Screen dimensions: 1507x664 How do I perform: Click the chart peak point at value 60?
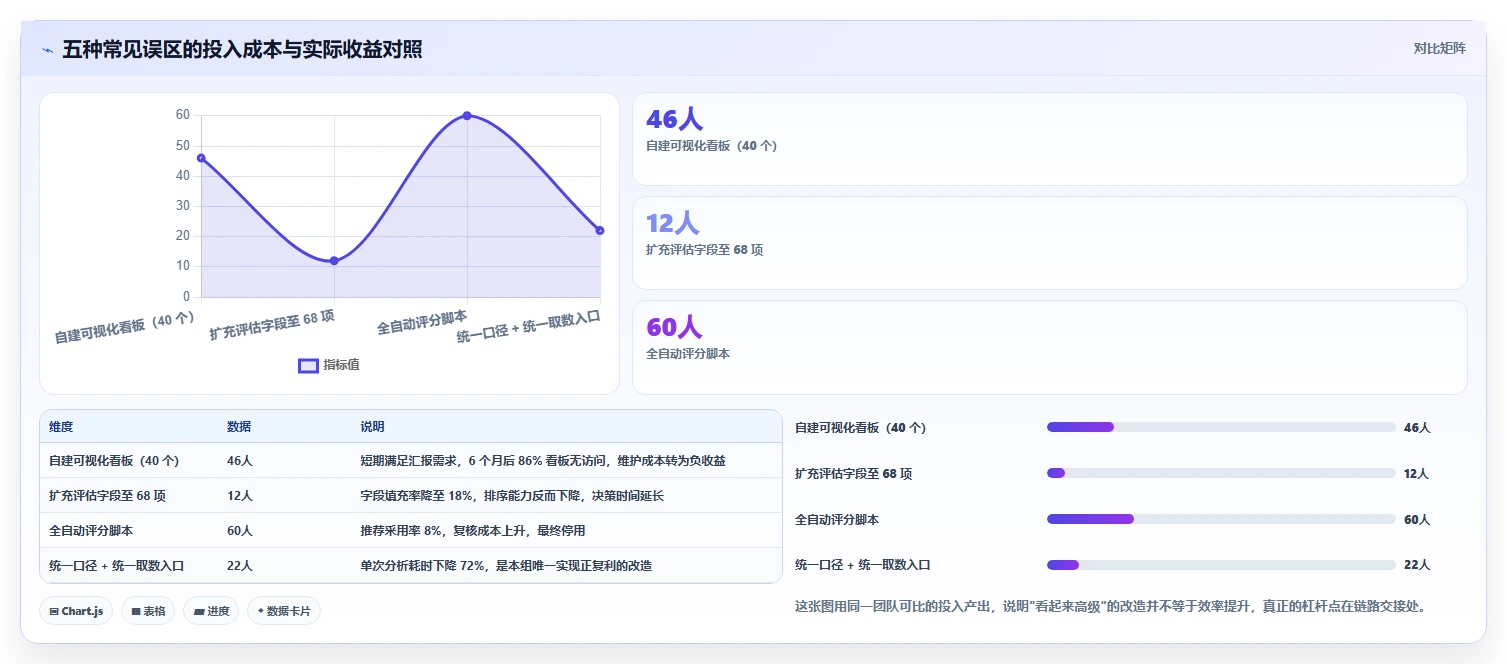click(467, 116)
